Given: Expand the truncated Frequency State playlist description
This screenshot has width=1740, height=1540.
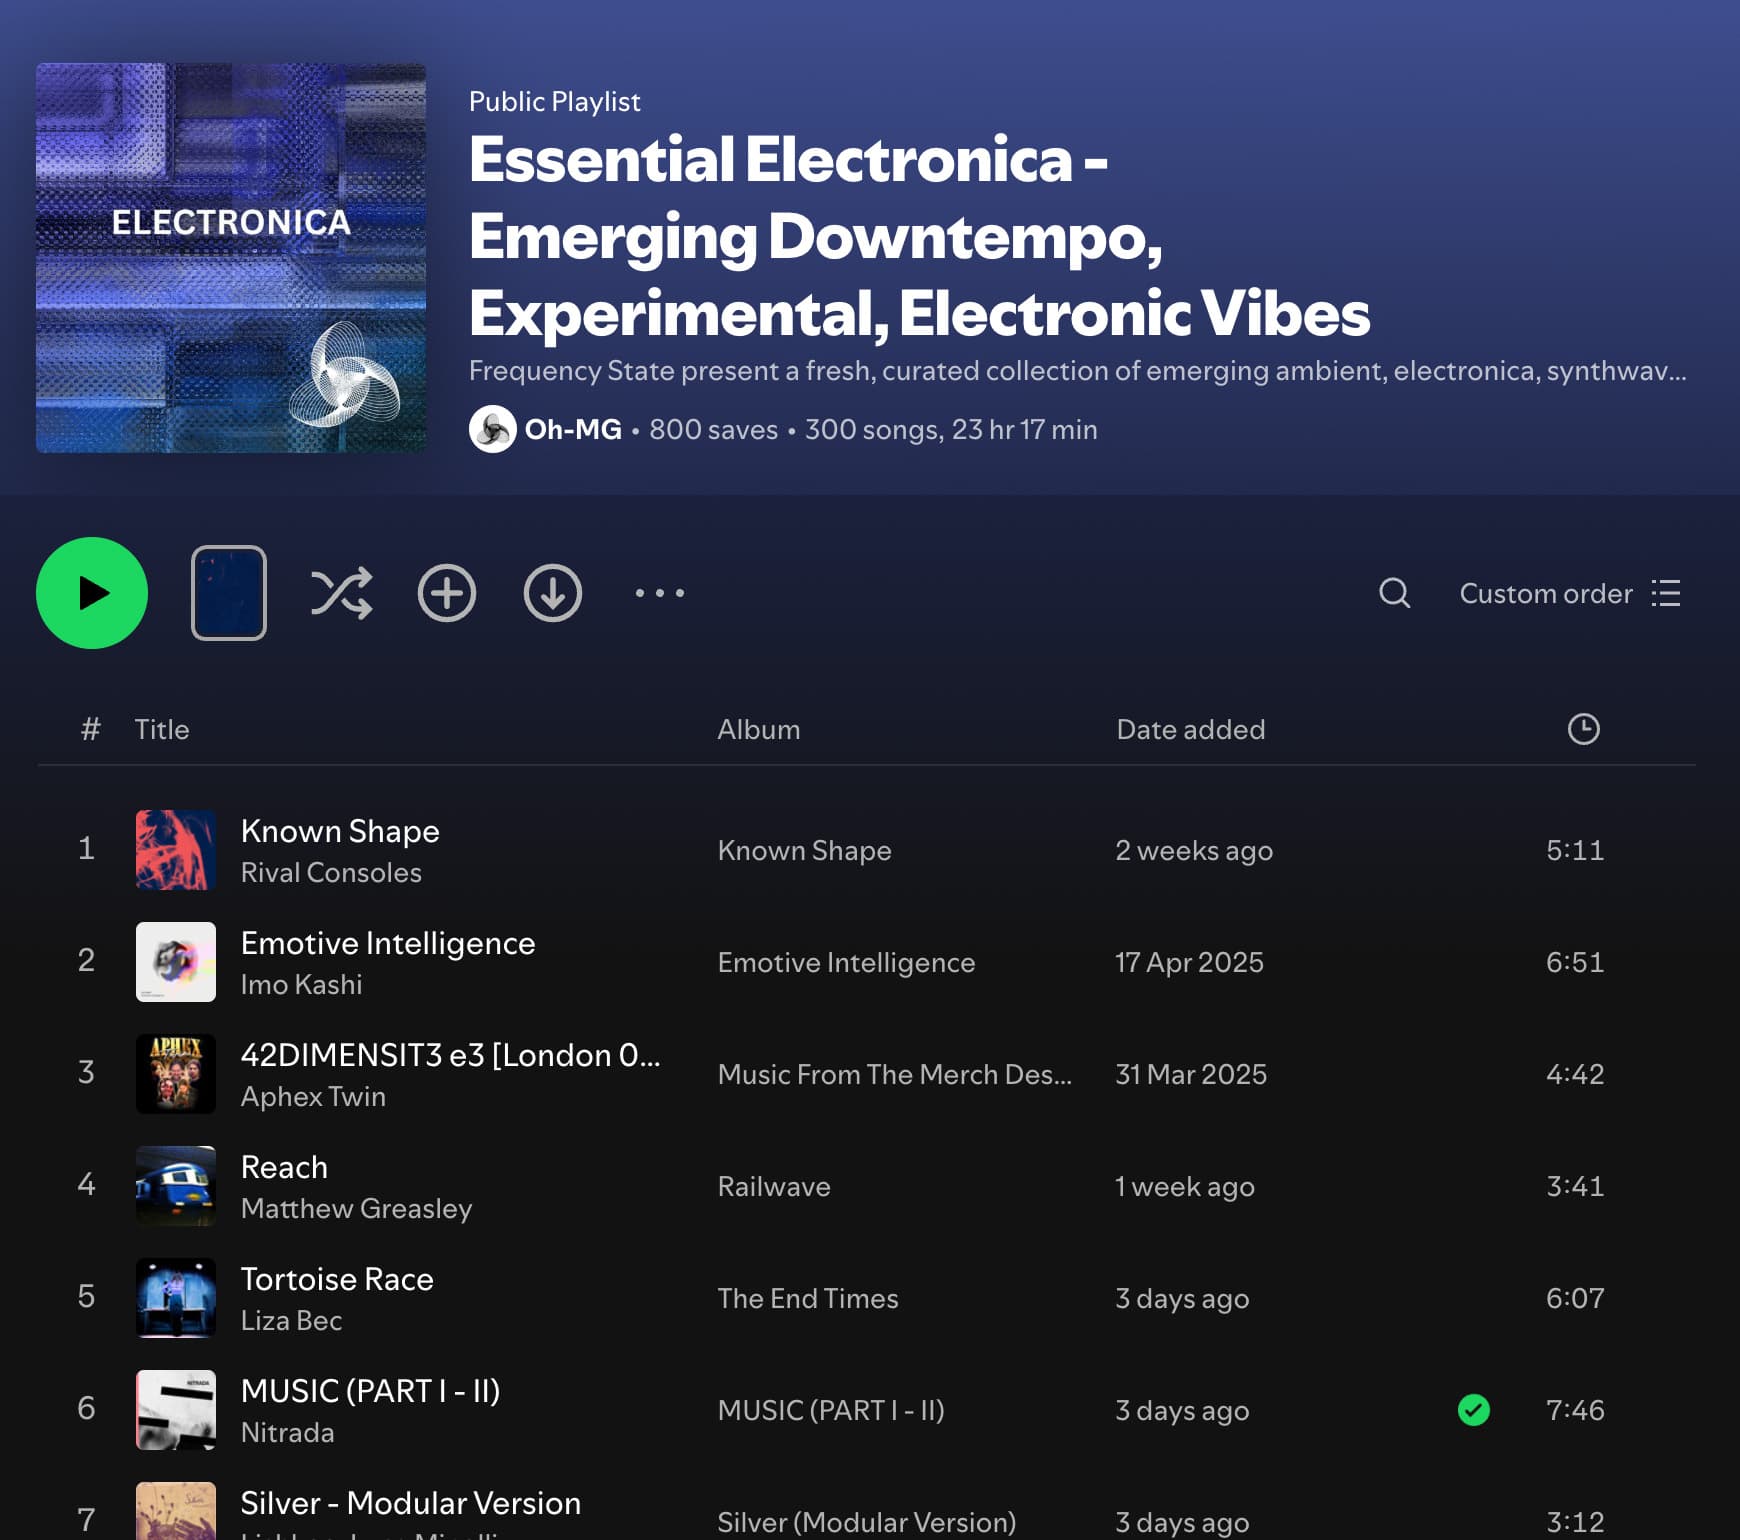Looking at the screenshot, I should click(x=1077, y=371).
